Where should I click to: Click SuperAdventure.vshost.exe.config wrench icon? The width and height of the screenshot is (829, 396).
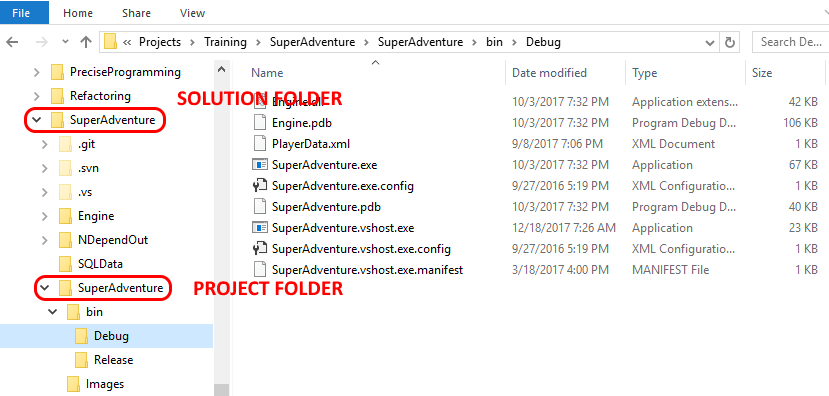pos(260,248)
